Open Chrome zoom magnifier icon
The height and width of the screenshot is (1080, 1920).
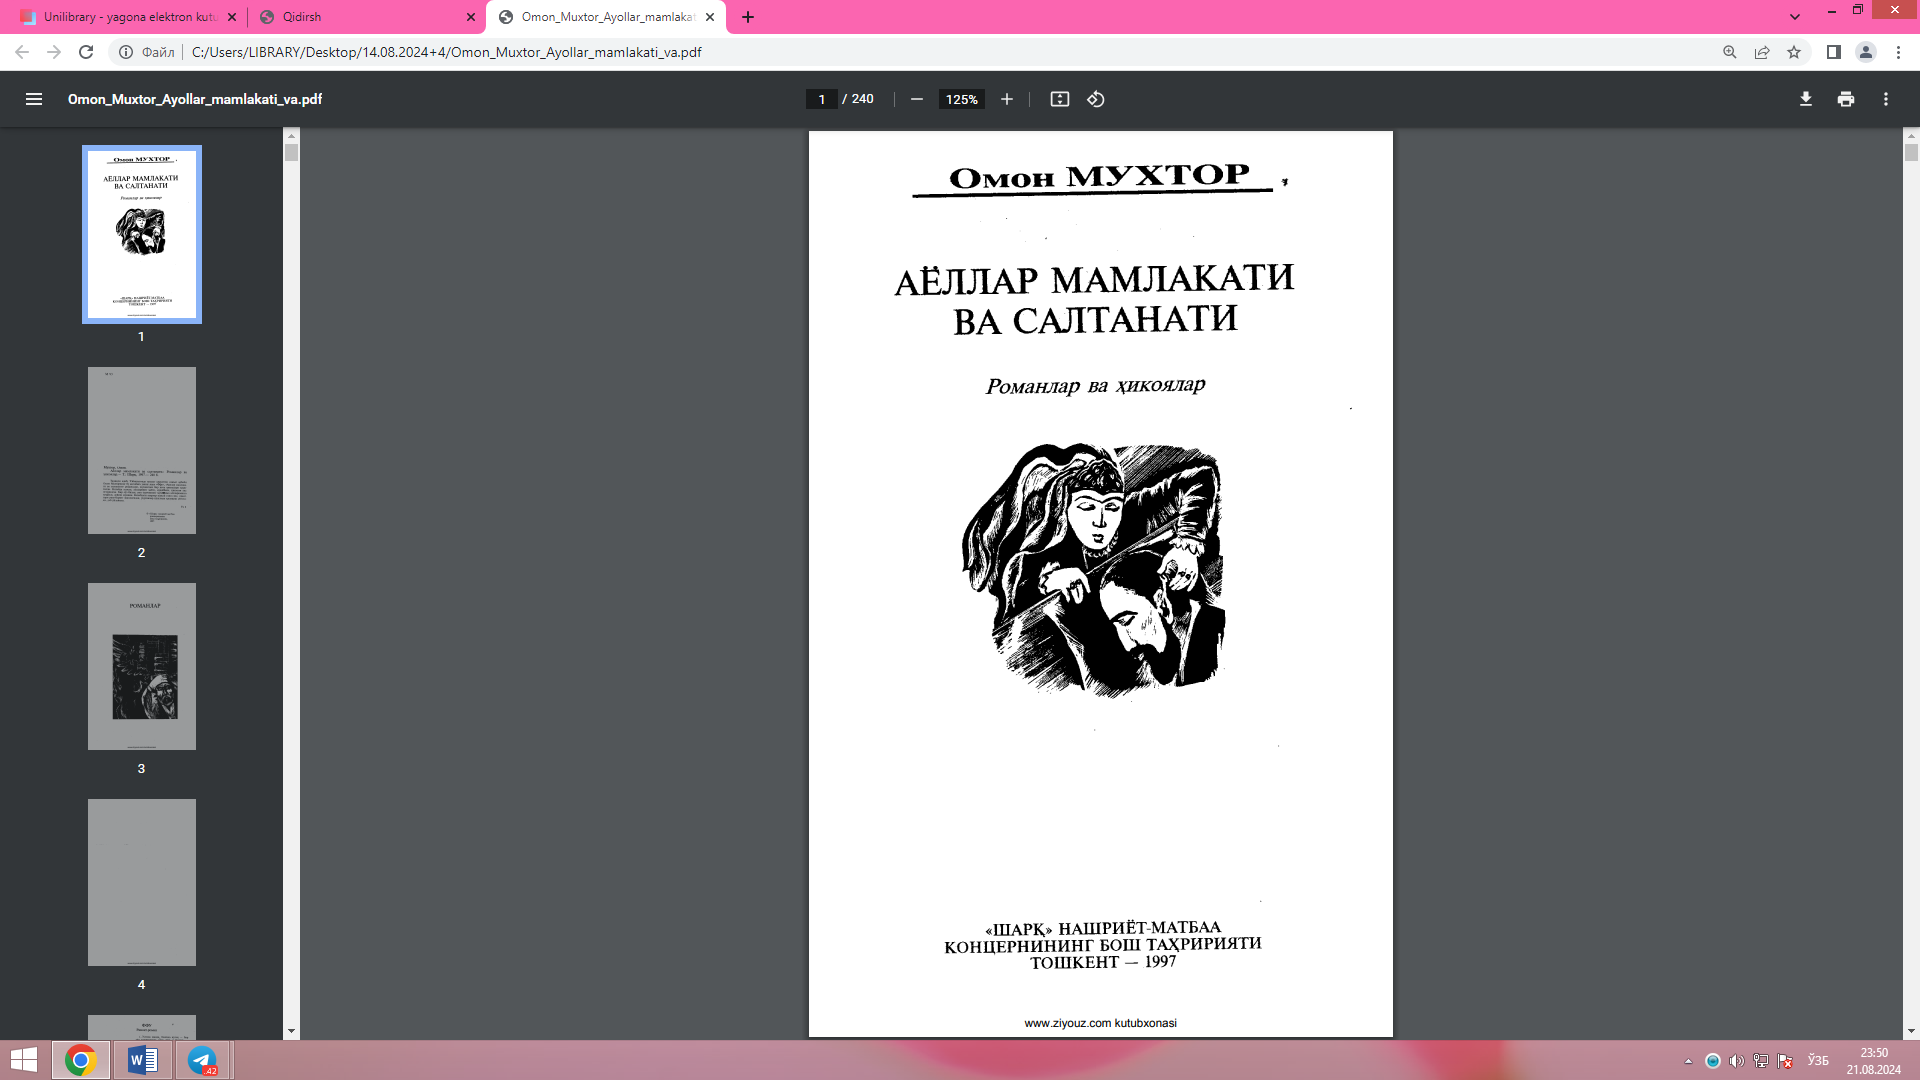point(1730,52)
